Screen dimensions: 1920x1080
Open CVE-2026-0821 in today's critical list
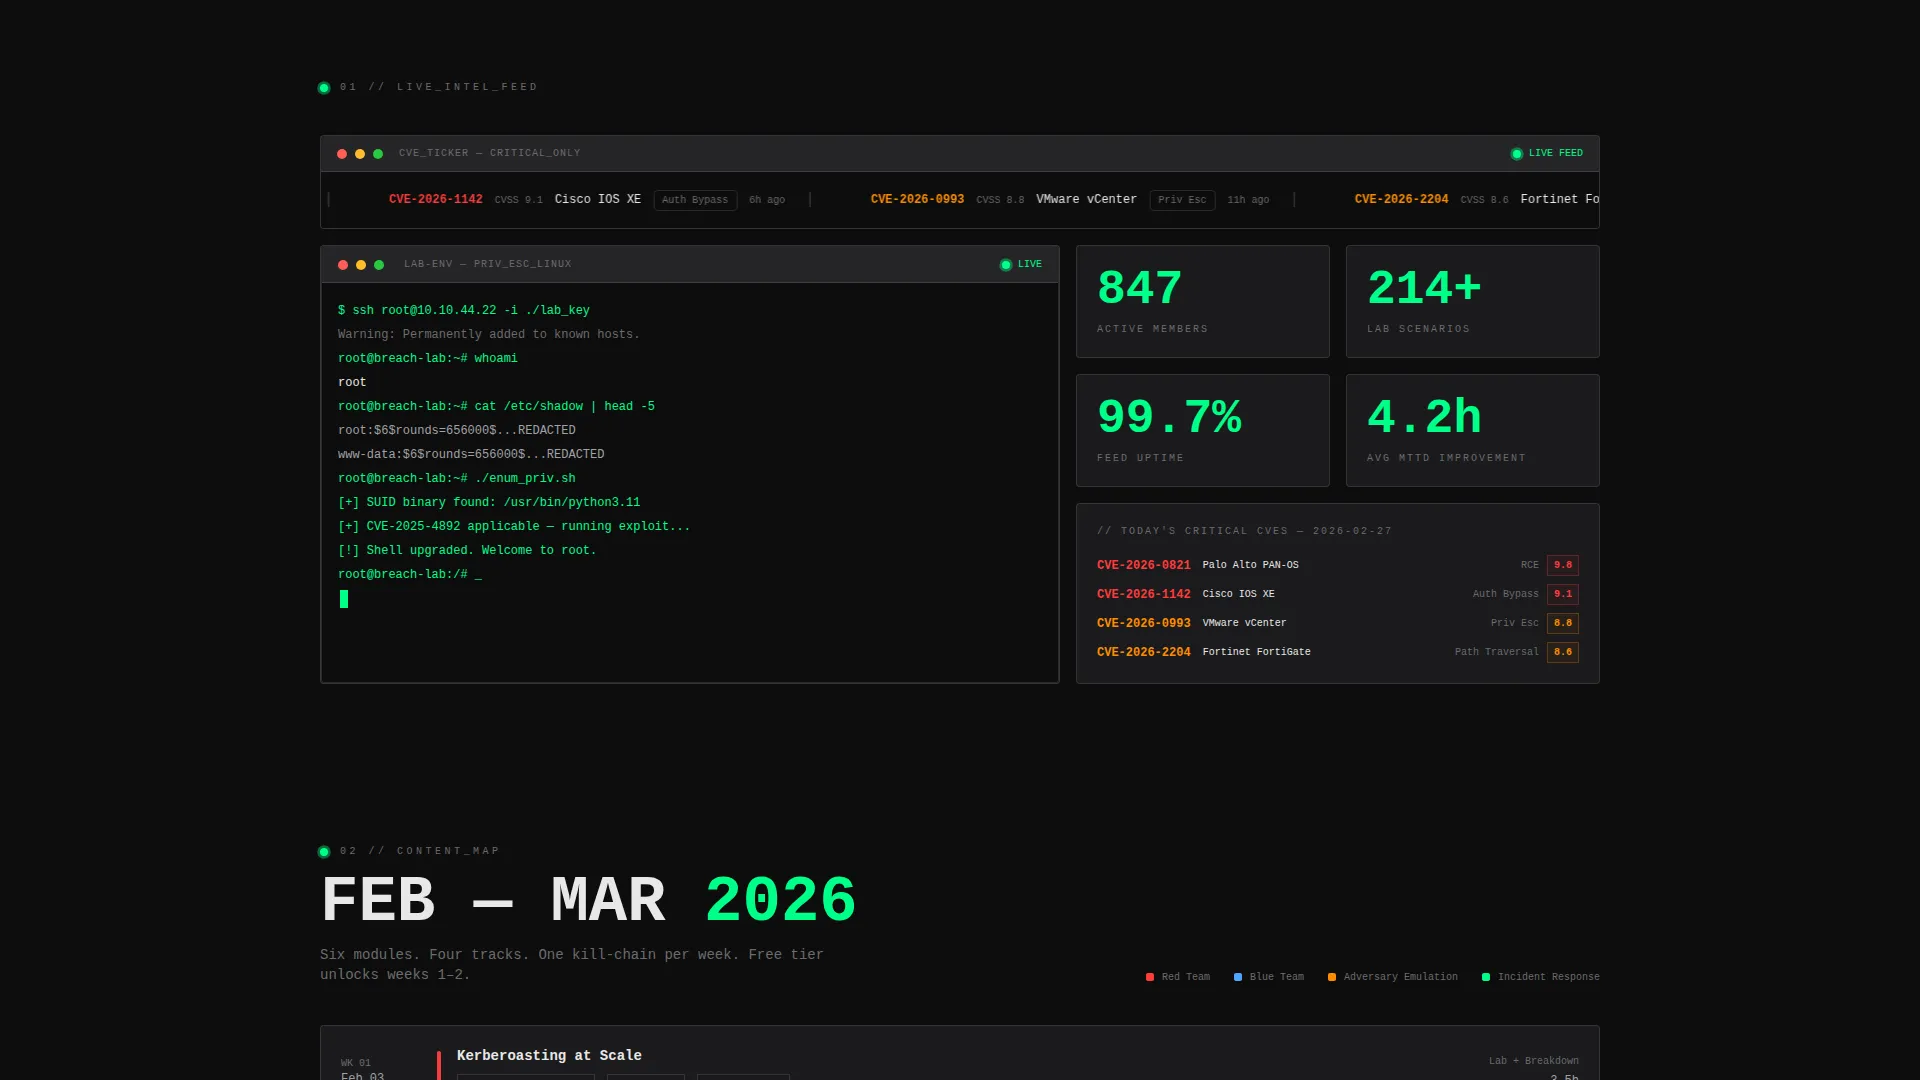tap(1144, 565)
